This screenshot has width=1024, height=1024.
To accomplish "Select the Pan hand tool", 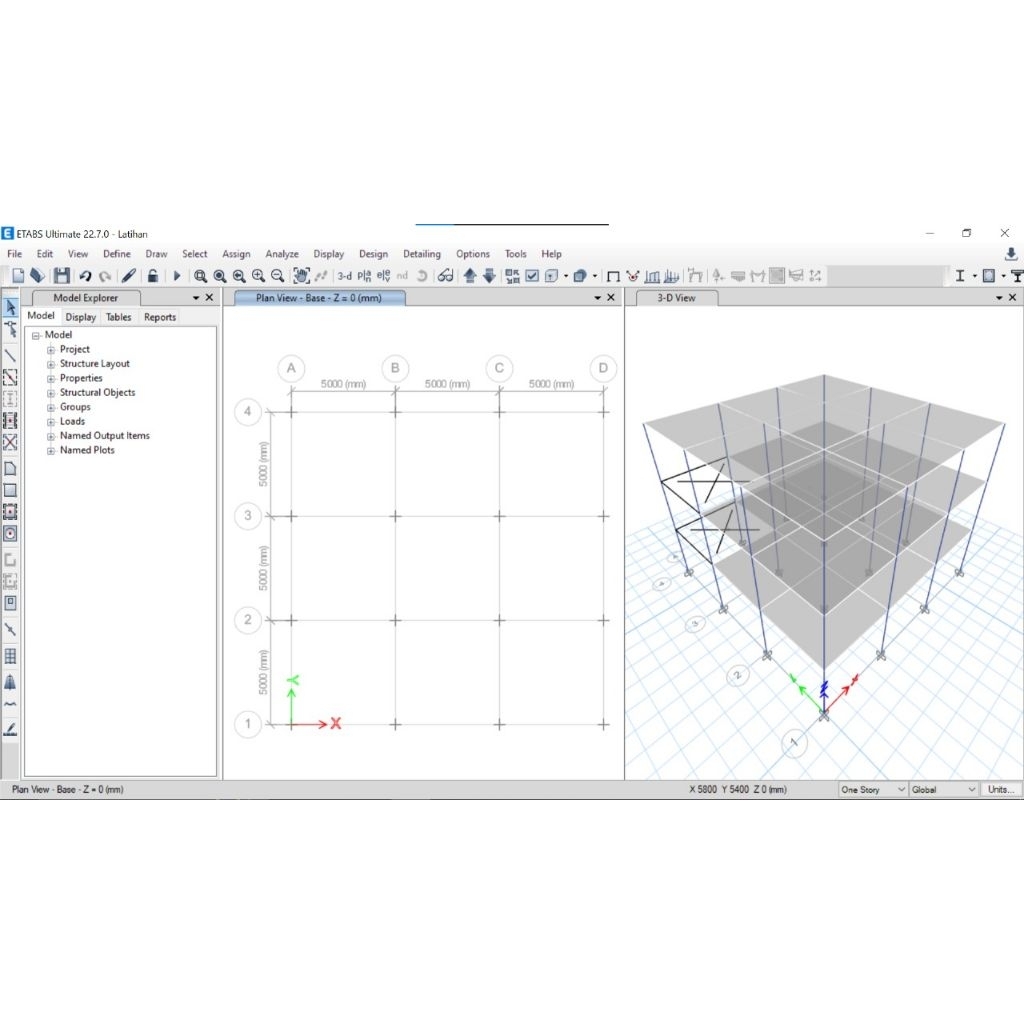I will (299, 276).
